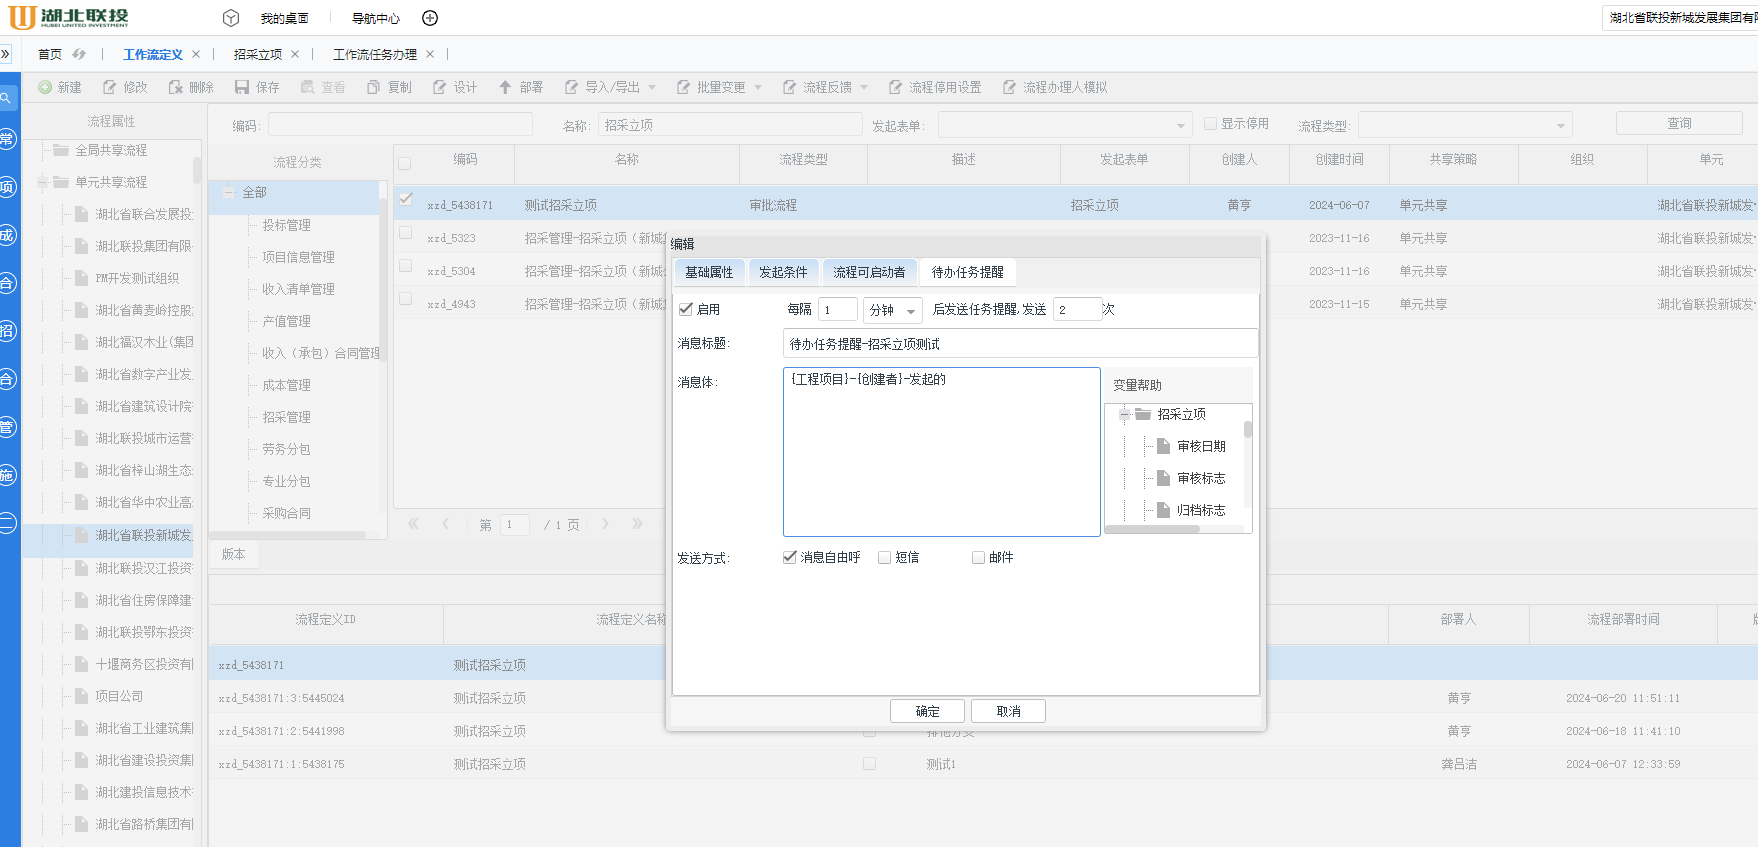Viewport: 1758px width, 847px height.
Task: Click the 保存 (Save) disk icon
Action: click(x=242, y=88)
